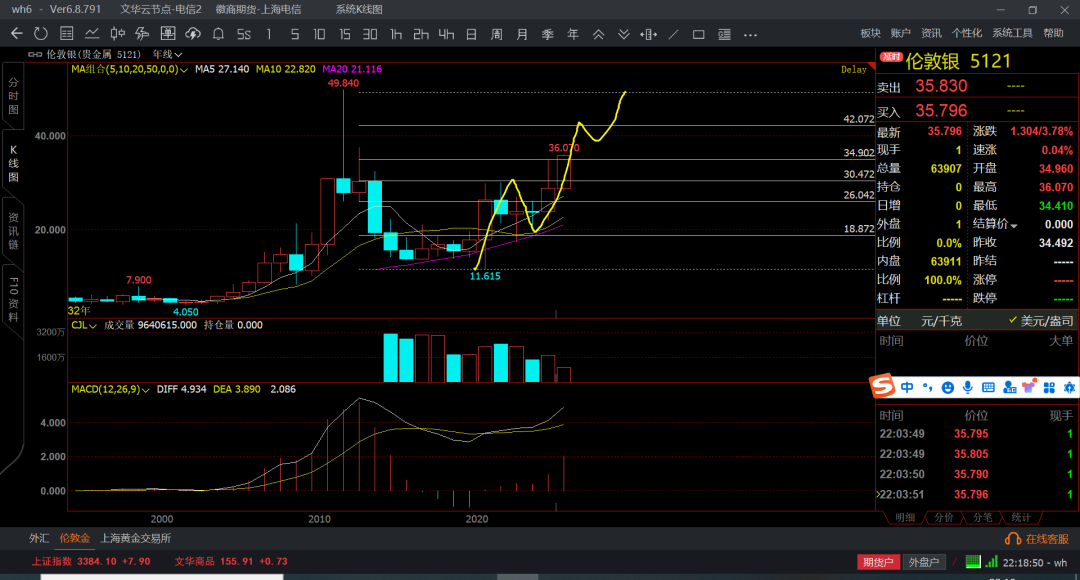Select the 1h period button

point(396,34)
